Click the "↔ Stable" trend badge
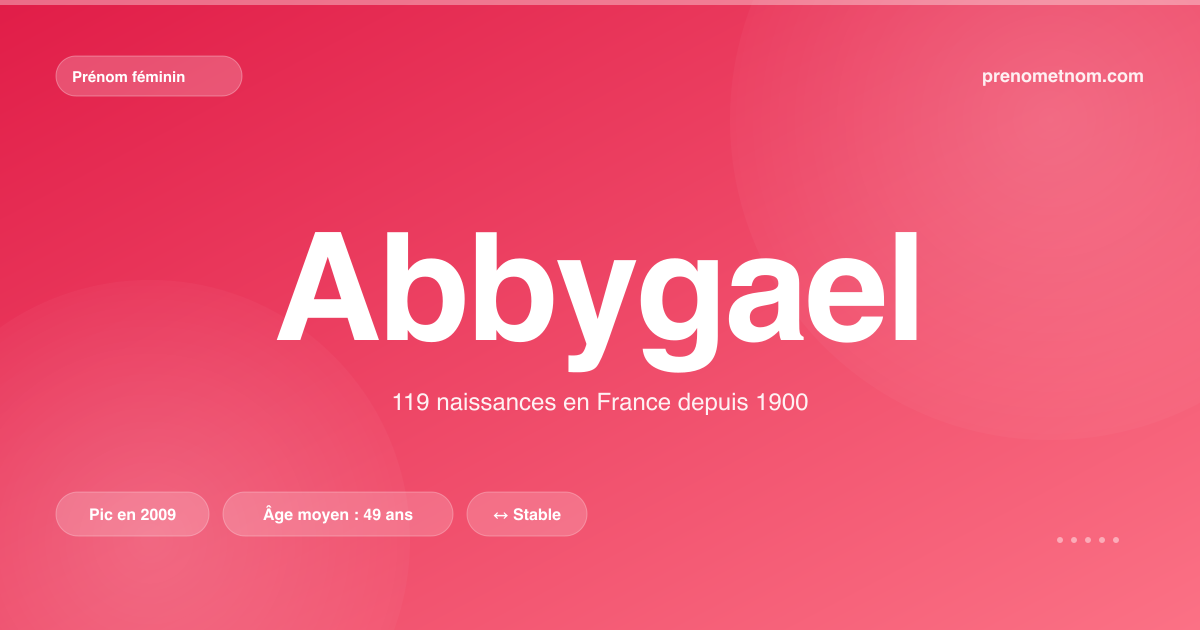Viewport: 1200px width, 630px height. [527, 514]
